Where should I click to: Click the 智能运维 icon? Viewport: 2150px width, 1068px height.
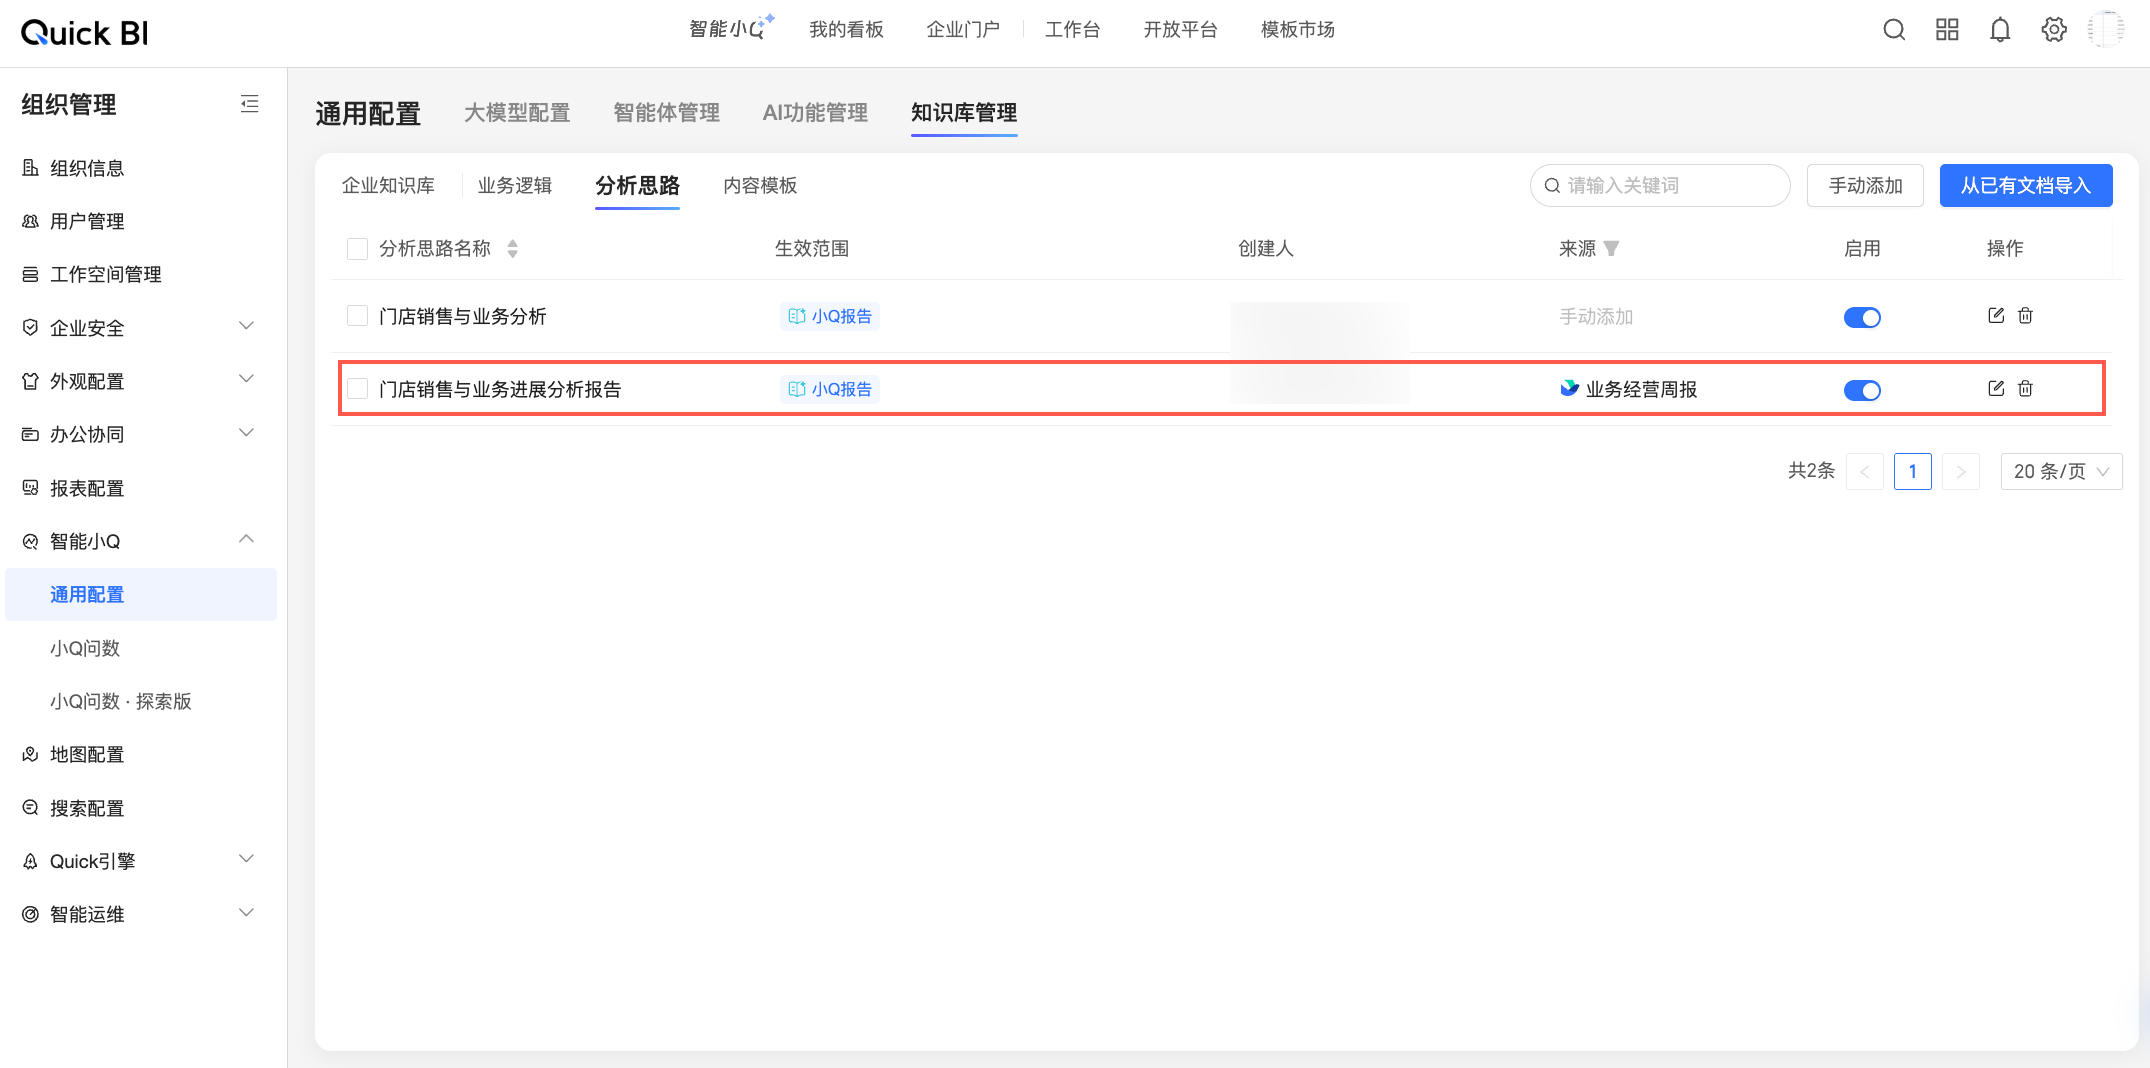(x=31, y=915)
